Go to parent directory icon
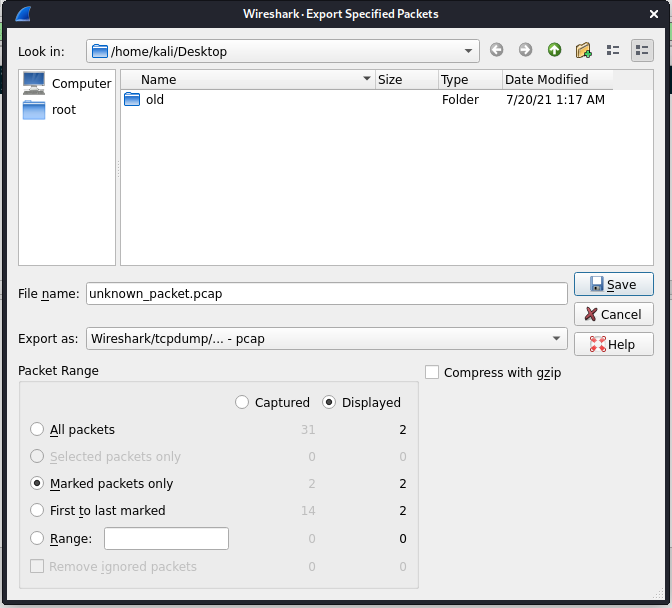672x608 pixels. point(554,50)
